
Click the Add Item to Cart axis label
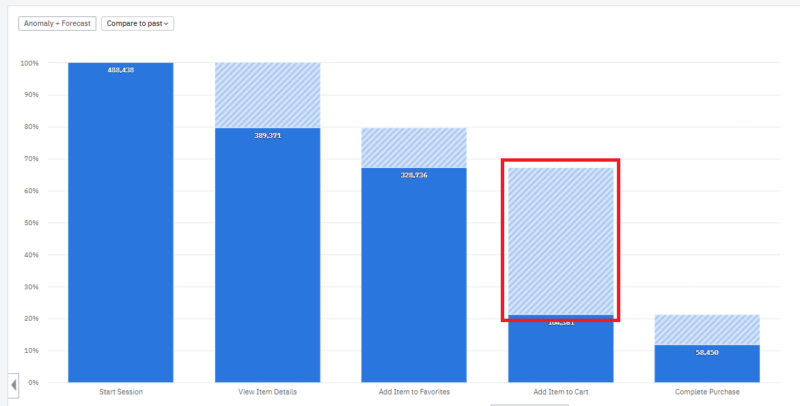pyautogui.click(x=559, y=391)
